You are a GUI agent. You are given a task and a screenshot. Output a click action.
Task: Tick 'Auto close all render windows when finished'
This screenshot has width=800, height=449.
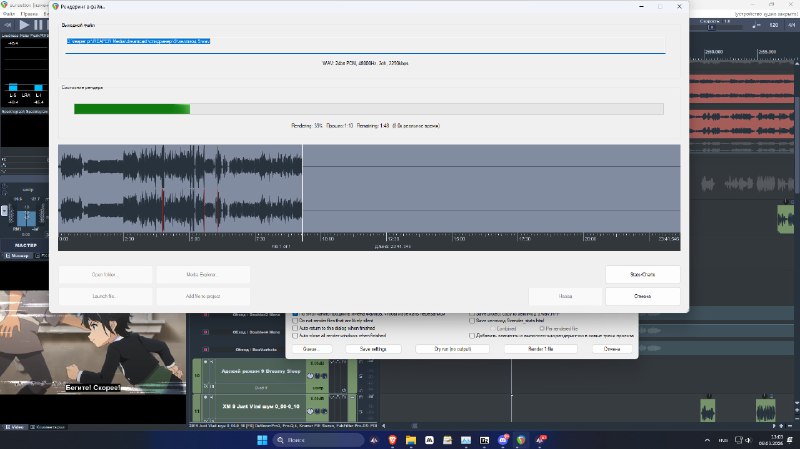coord(295,336)
